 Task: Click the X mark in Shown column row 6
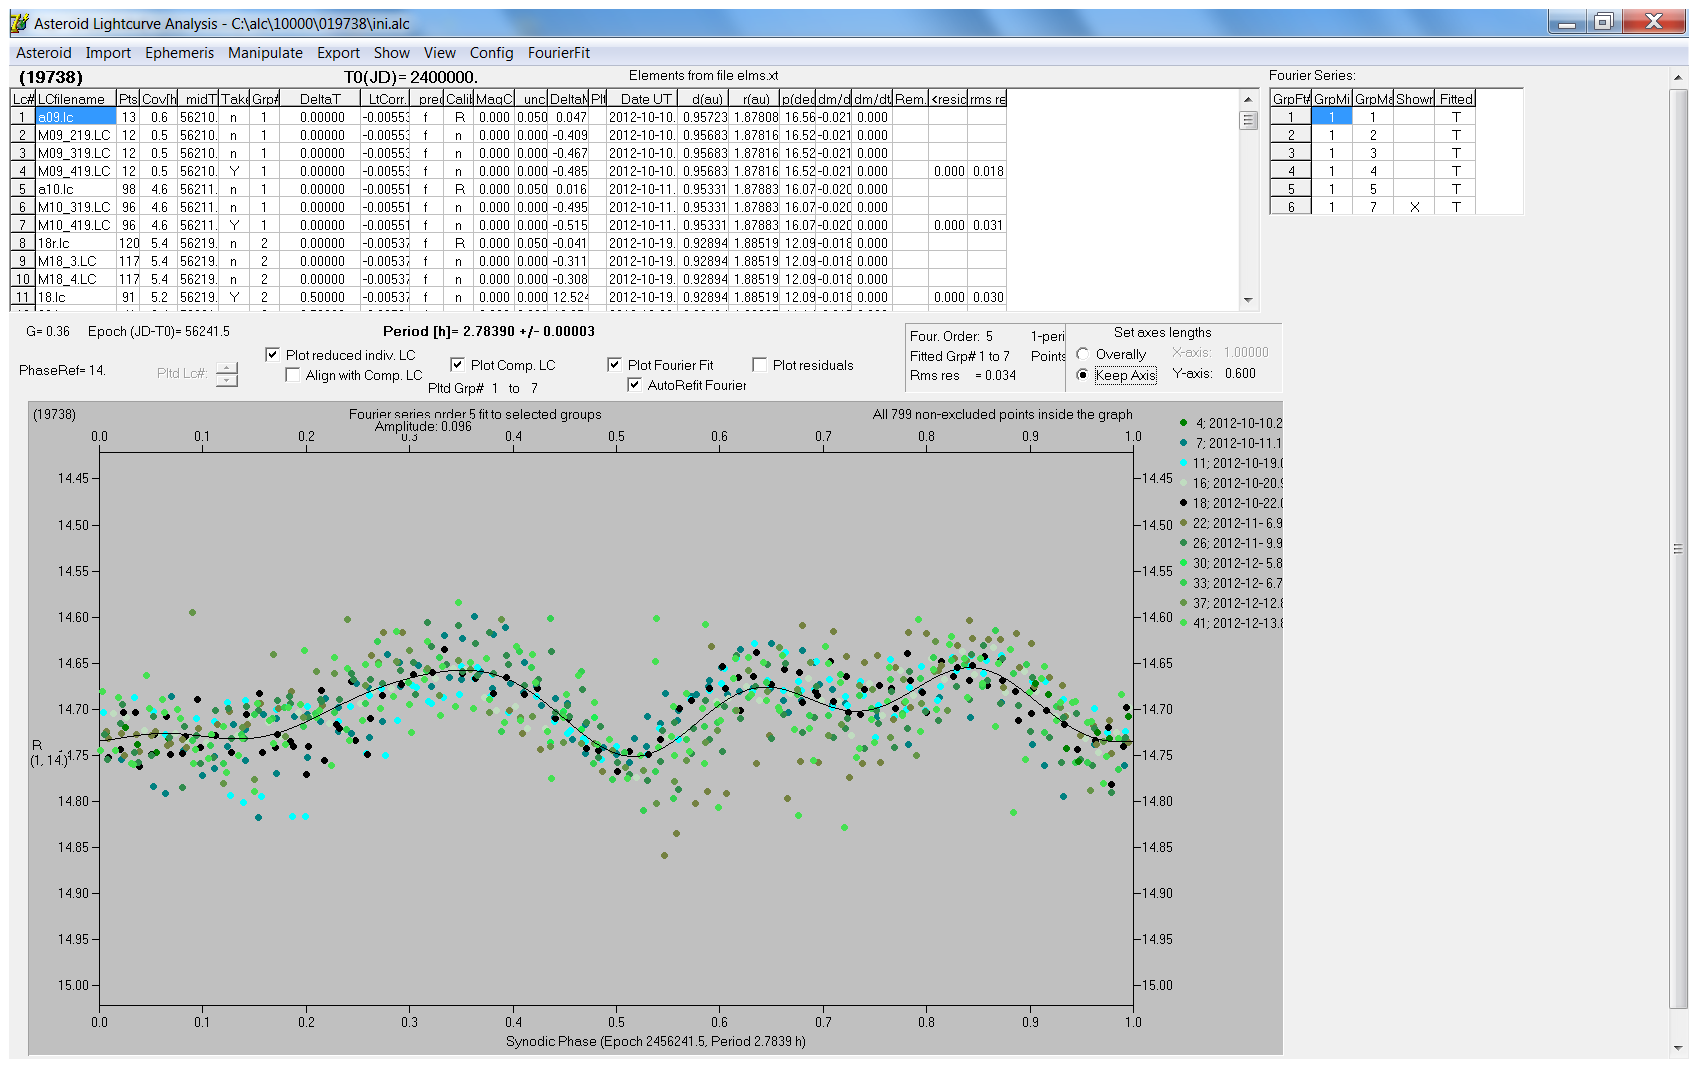(x=1414, y=207)
